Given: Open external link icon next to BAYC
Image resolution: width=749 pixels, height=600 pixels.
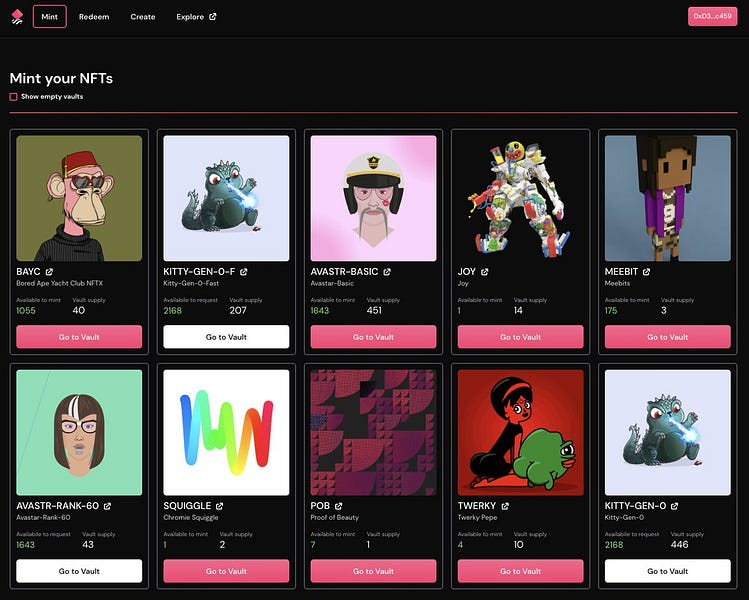Looking at the screenshot, I should pos(46,272).
